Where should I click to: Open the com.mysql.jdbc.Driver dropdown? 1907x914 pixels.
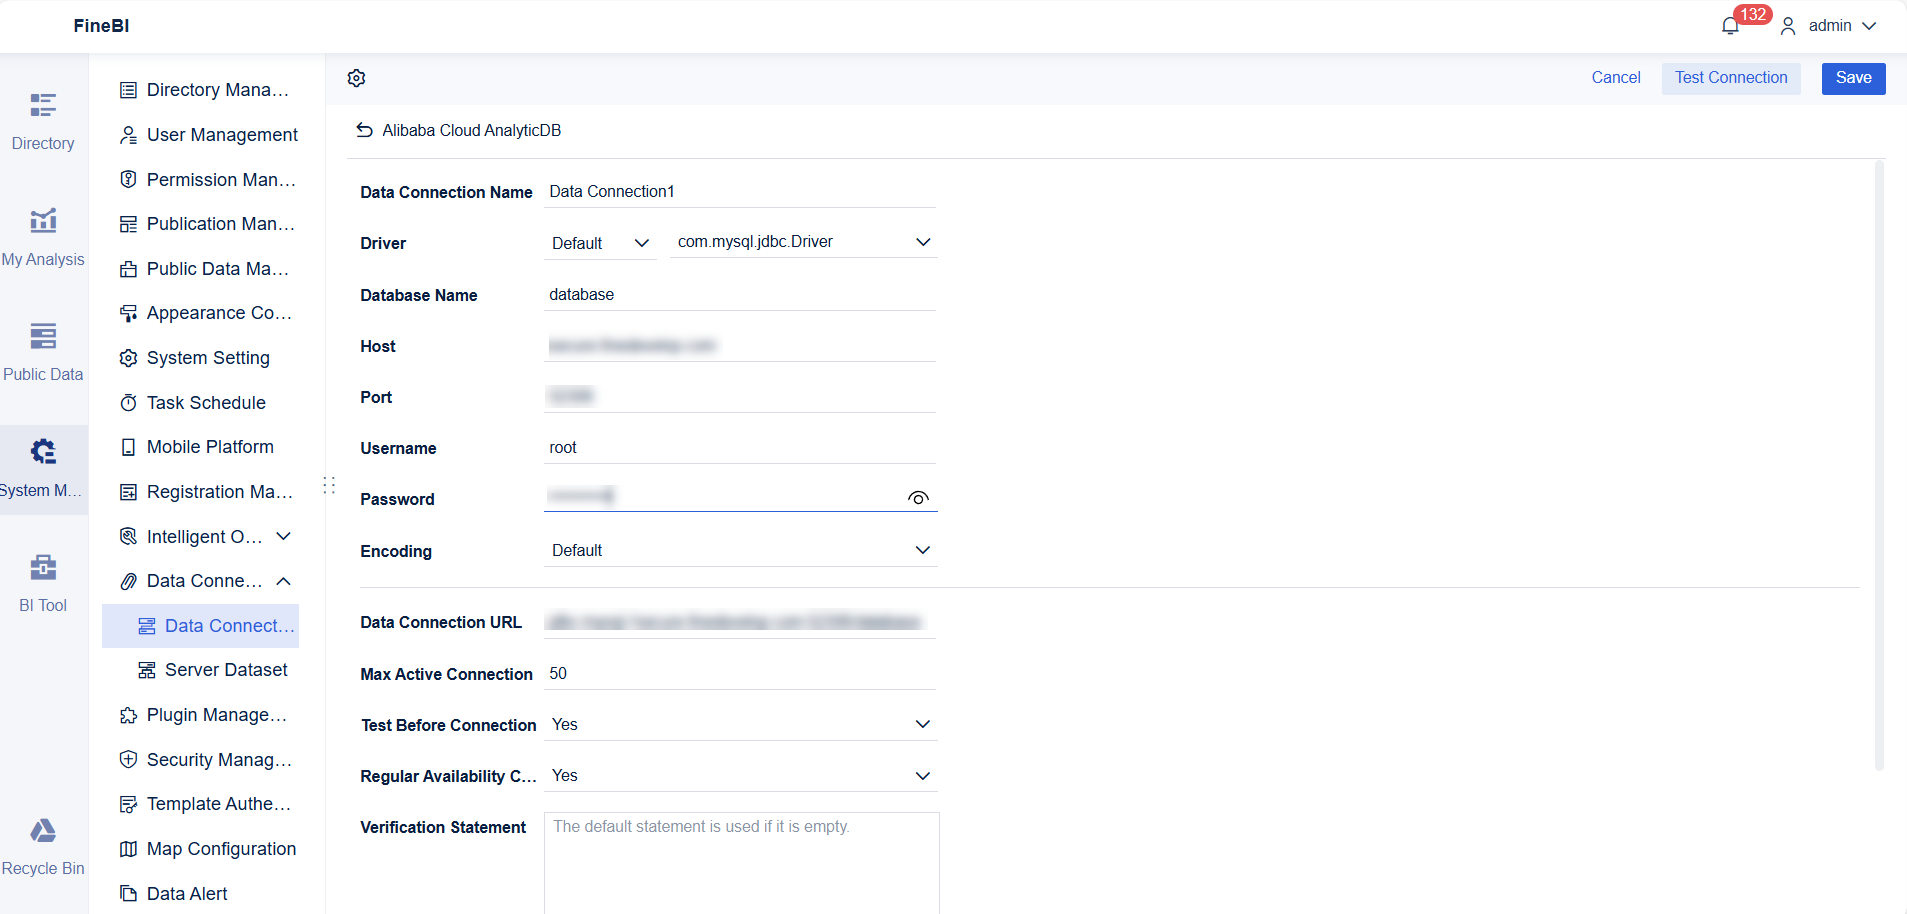[x=804, y=242]
